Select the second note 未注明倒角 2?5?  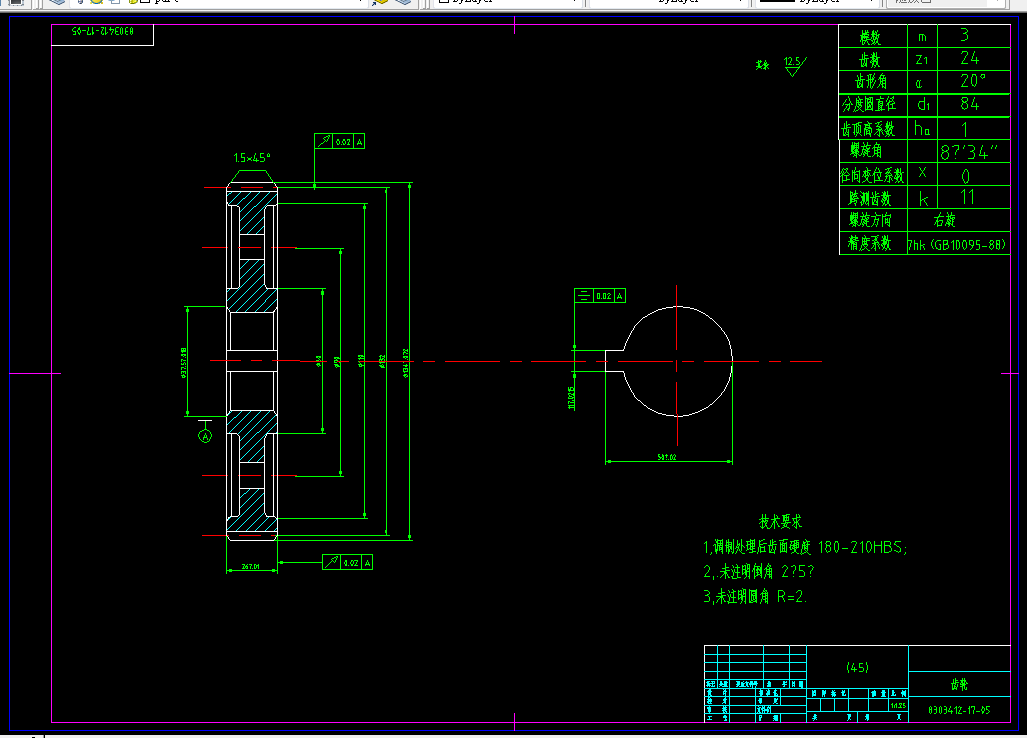click(758, 572)
